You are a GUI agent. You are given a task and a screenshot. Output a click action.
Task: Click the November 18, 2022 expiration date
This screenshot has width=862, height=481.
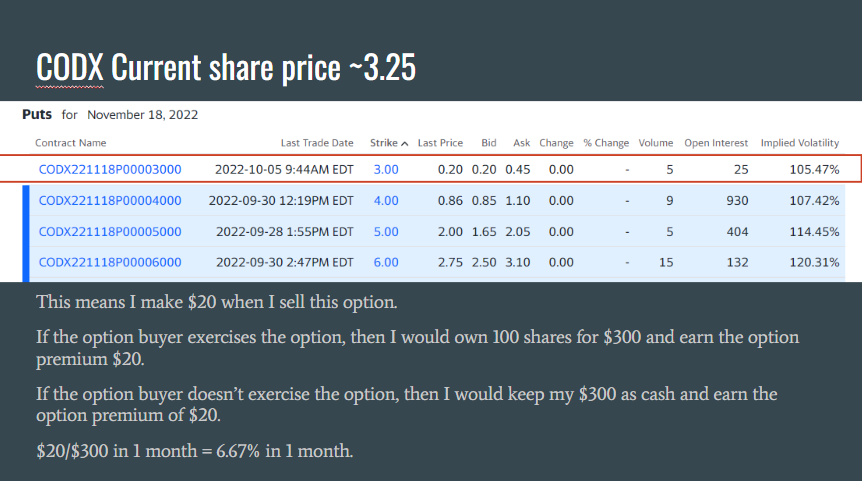coord(142,115)
